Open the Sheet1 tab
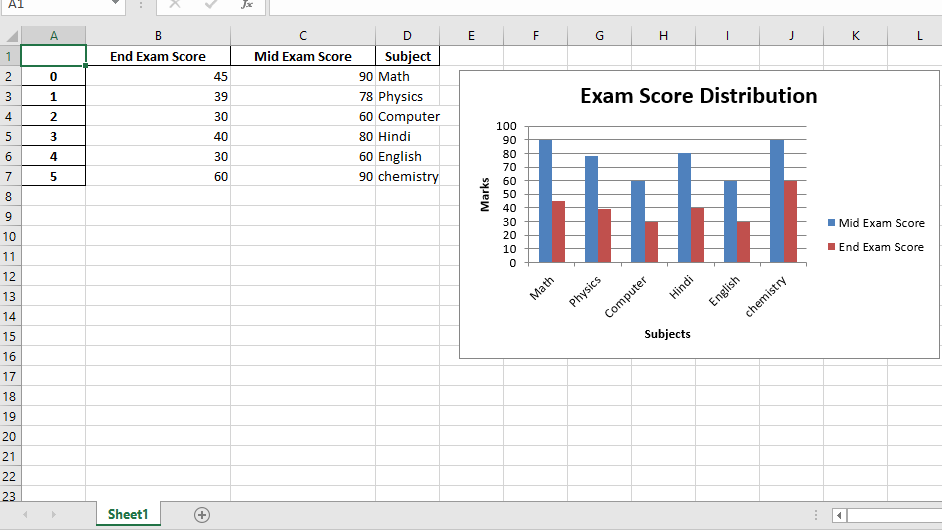This screenshot has width=942, height=530. point(128,514)
